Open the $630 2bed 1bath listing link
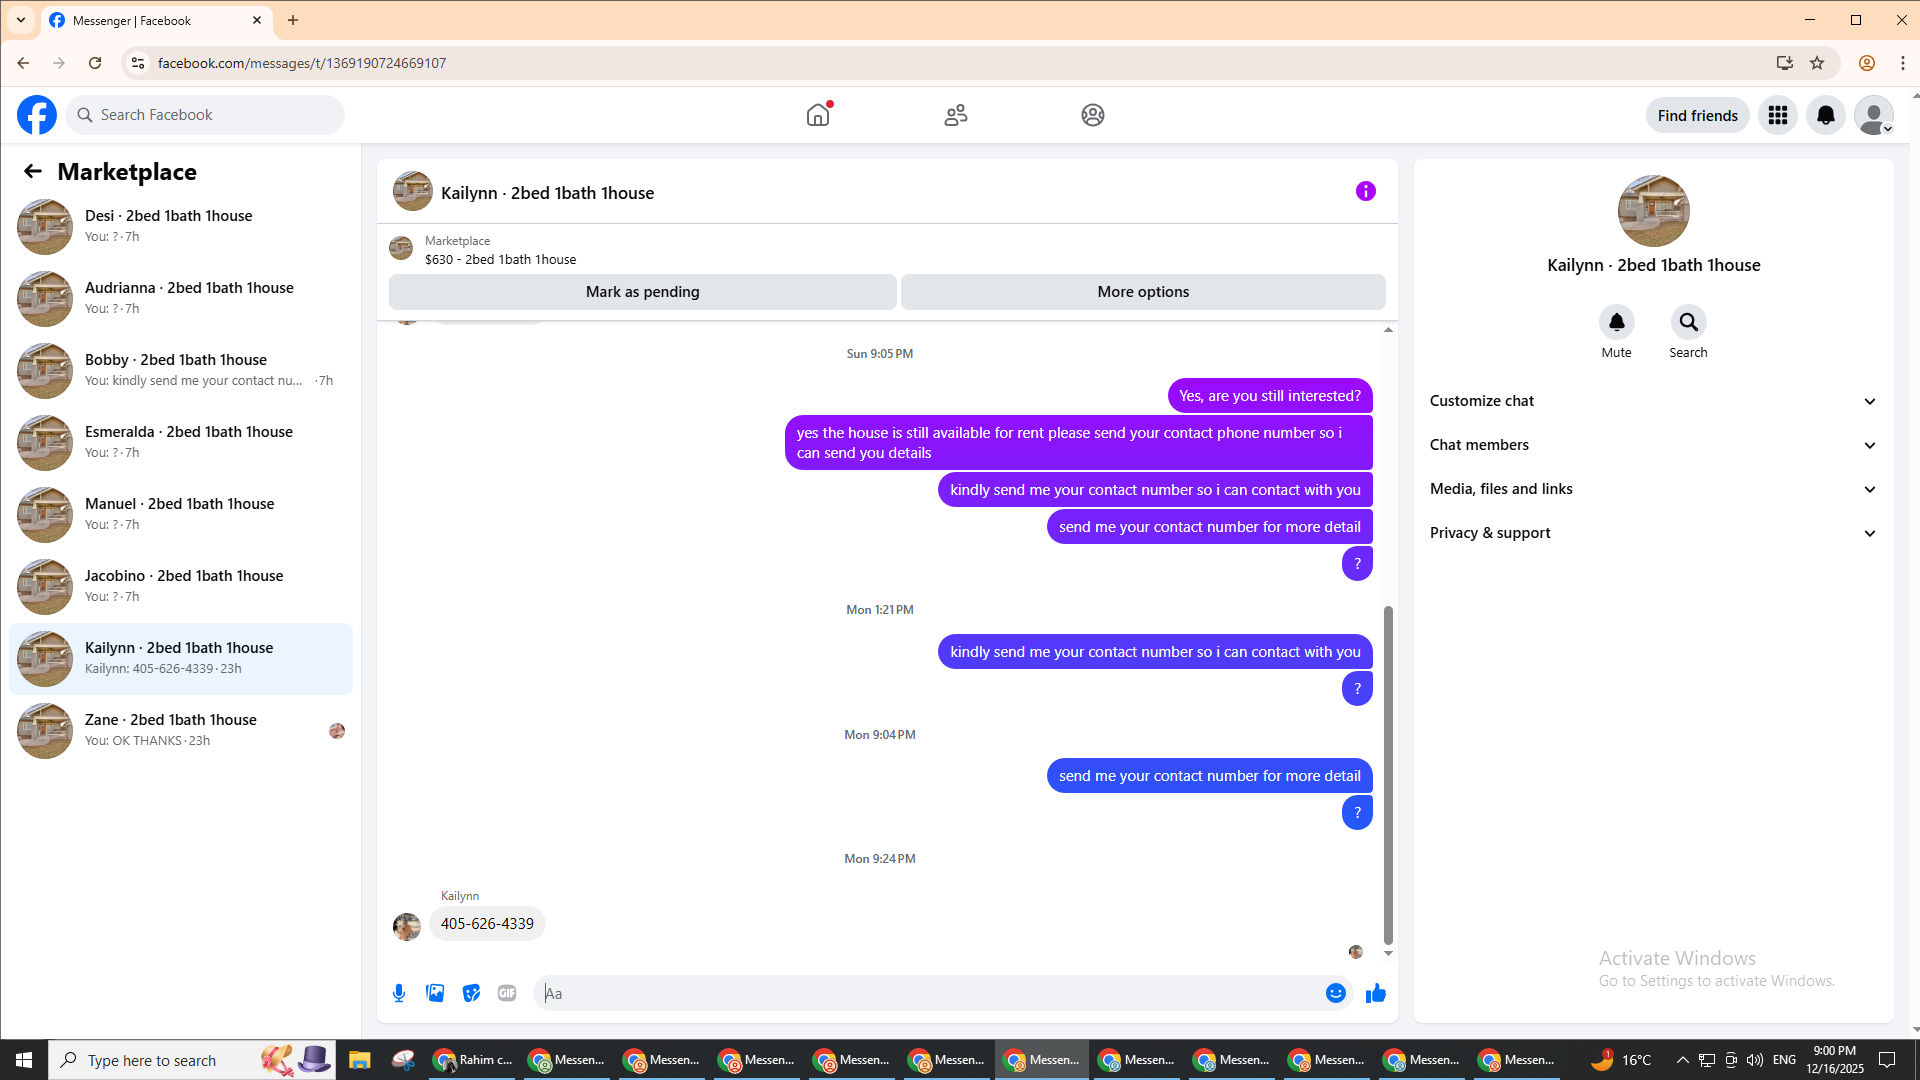The height and width of the screenshot is (1080, 1920). [500, 259]
